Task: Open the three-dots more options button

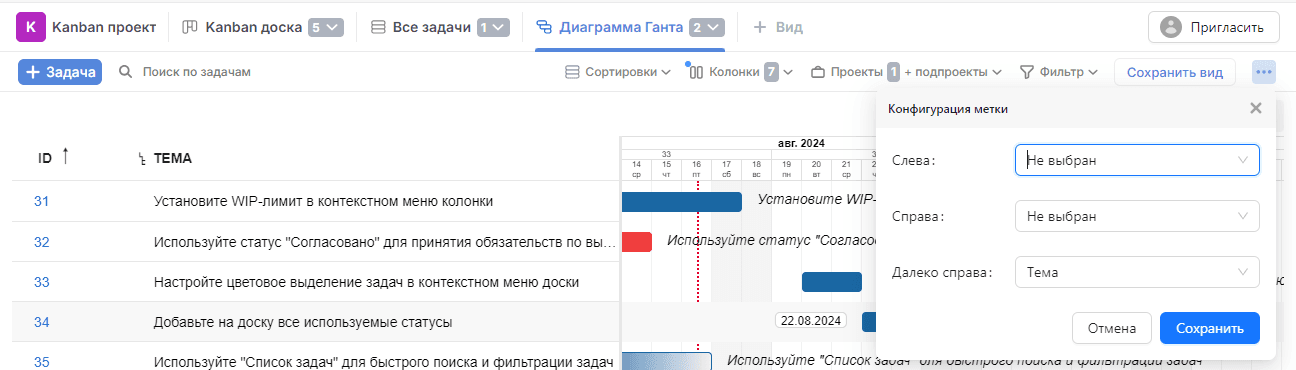Action: 1264,72
